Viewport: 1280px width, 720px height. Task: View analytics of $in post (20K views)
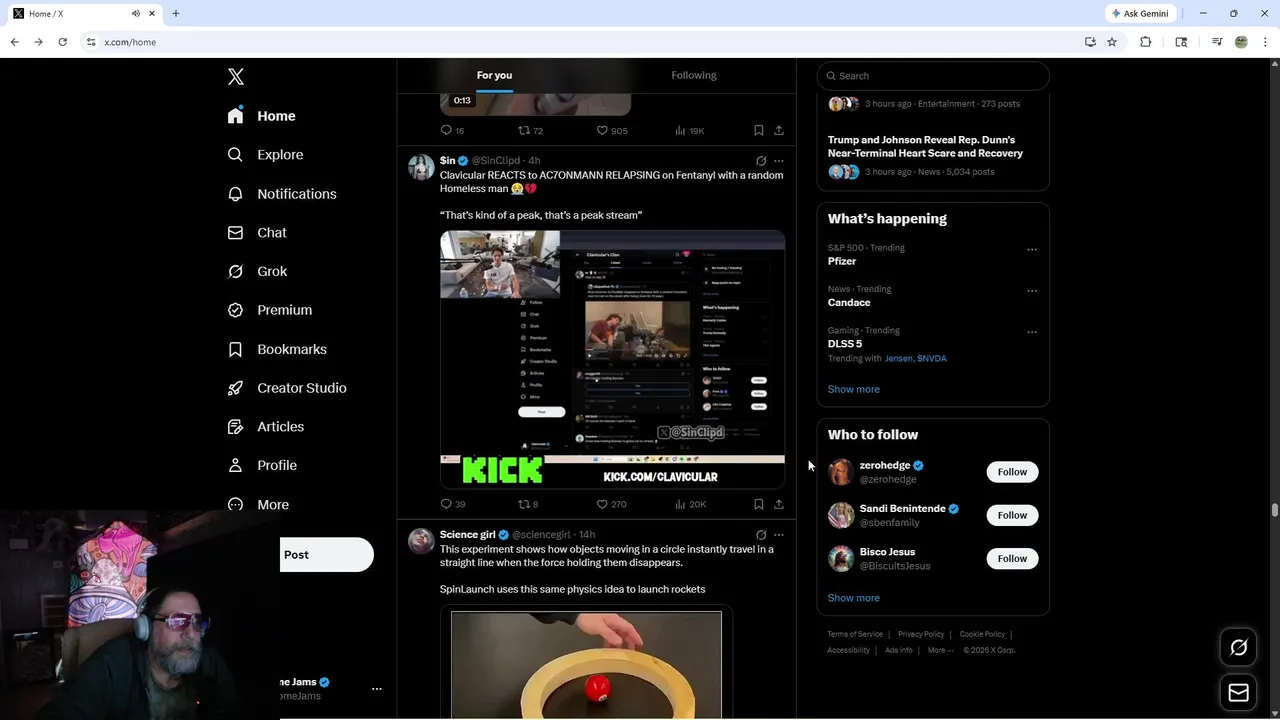point(690,504)
